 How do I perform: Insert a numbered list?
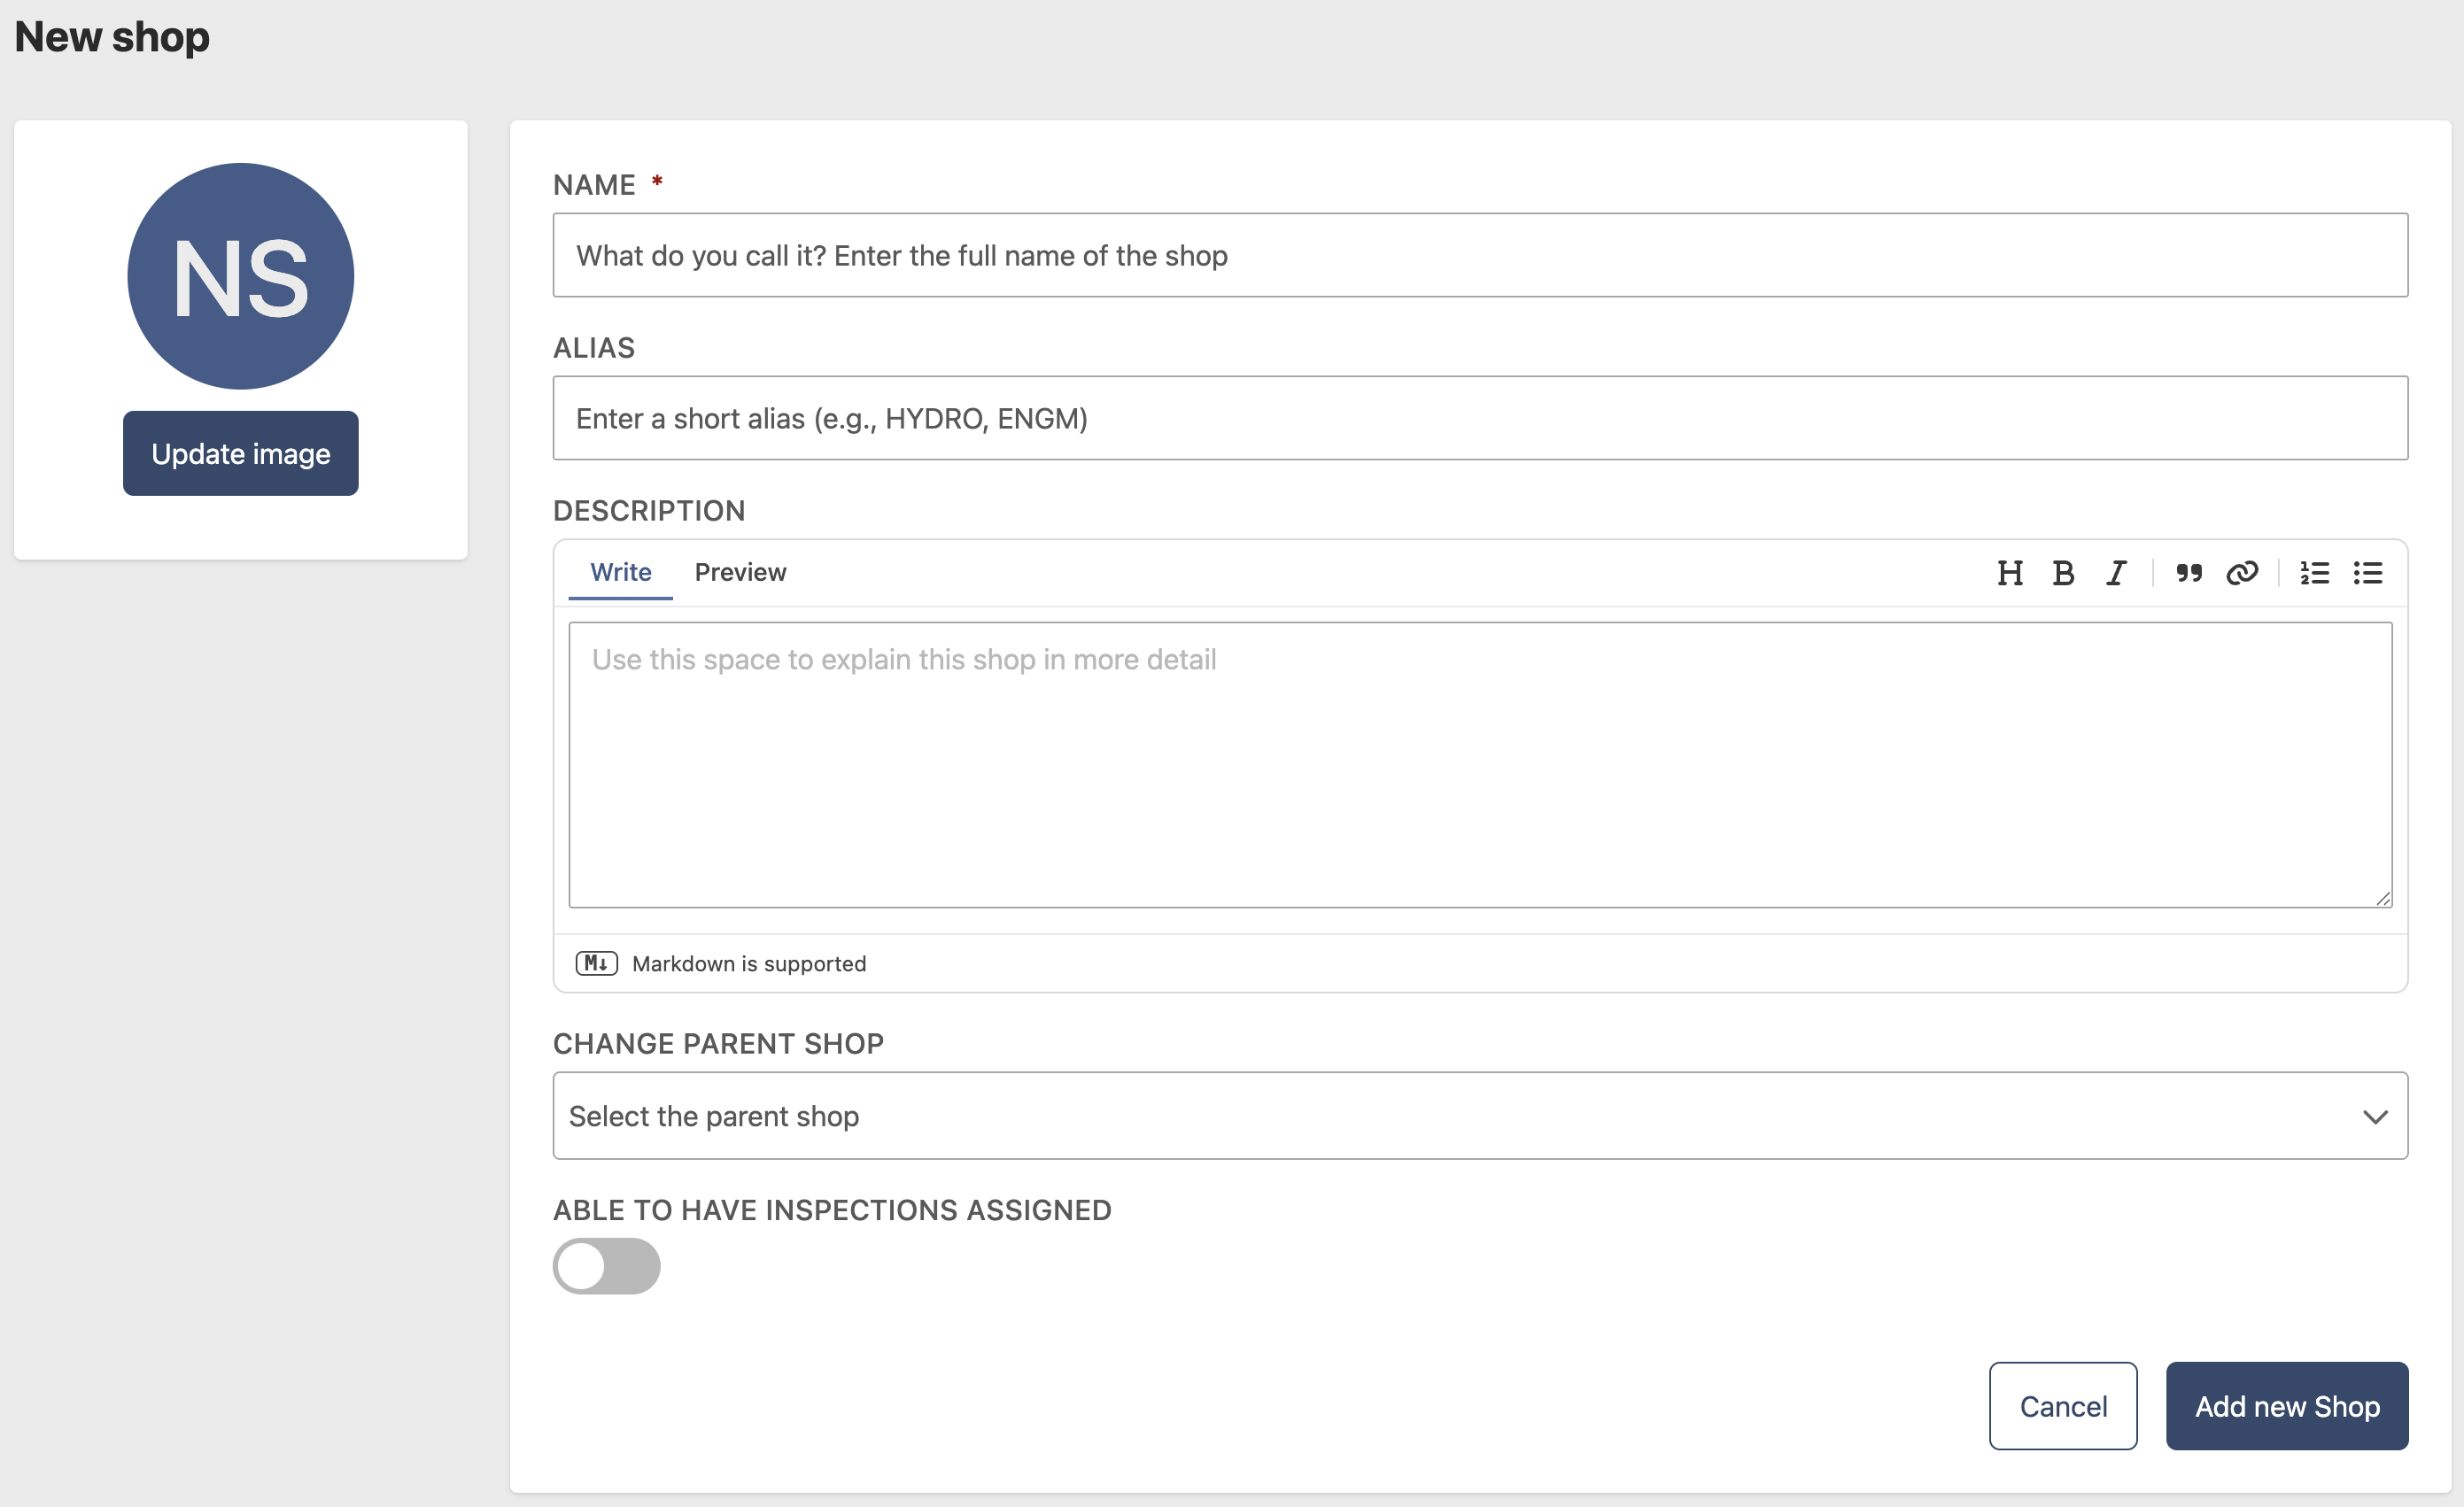click(x=2315, y=573)
